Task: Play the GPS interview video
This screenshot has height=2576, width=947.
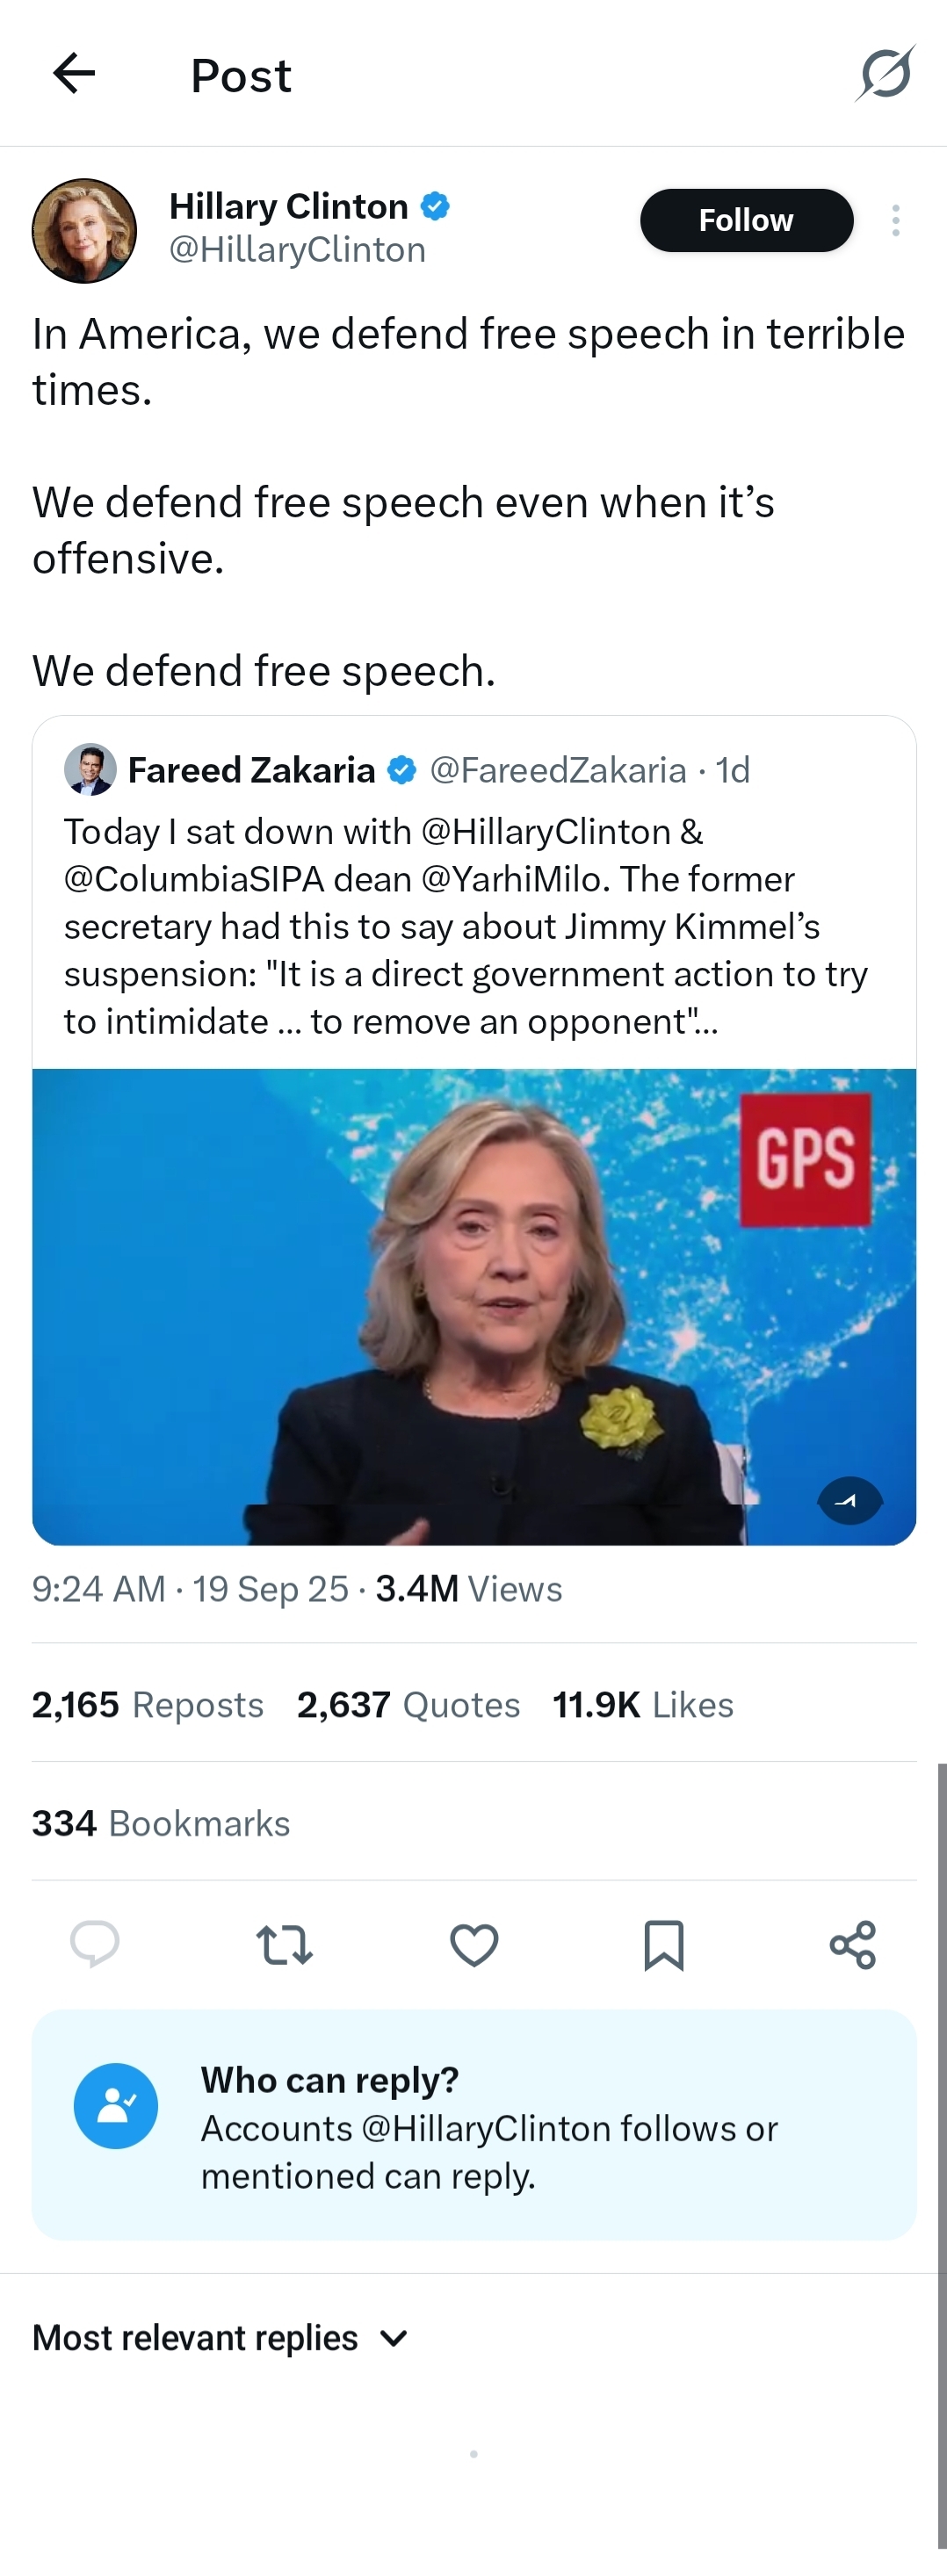Action: pyautogui.click(x=474, y=1307)
